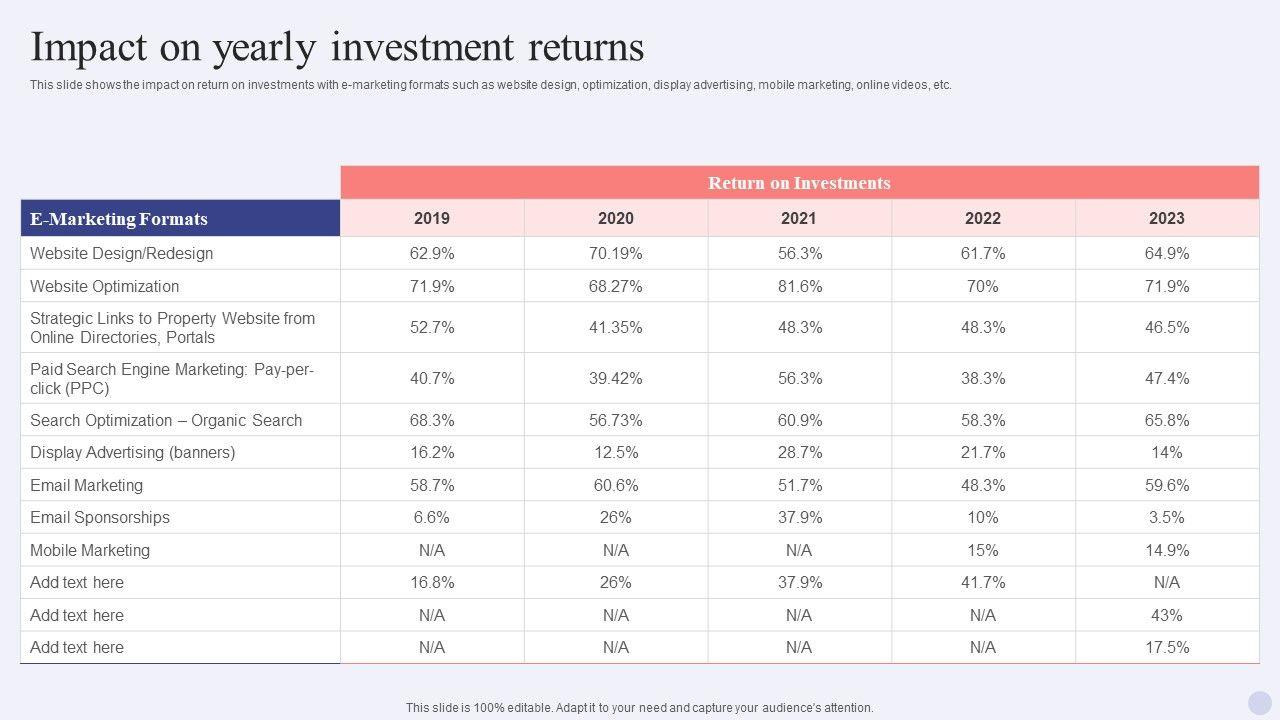Screen dimensions: 1280x720
Task: Click the 'Website Optimization' row label
Action: [105, 286]
